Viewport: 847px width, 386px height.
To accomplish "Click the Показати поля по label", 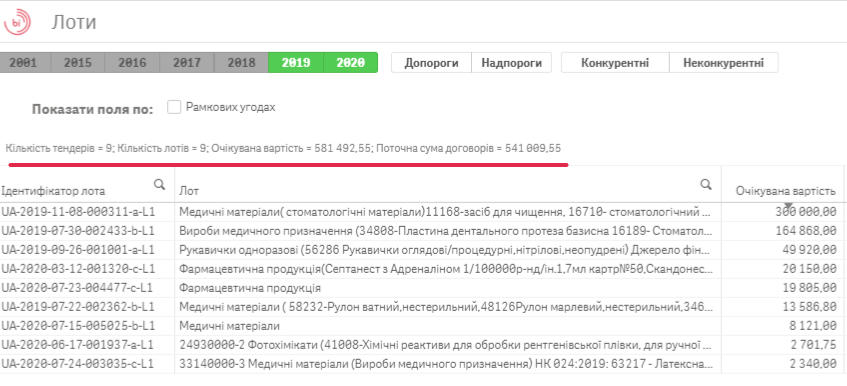I will pos(92,109).
